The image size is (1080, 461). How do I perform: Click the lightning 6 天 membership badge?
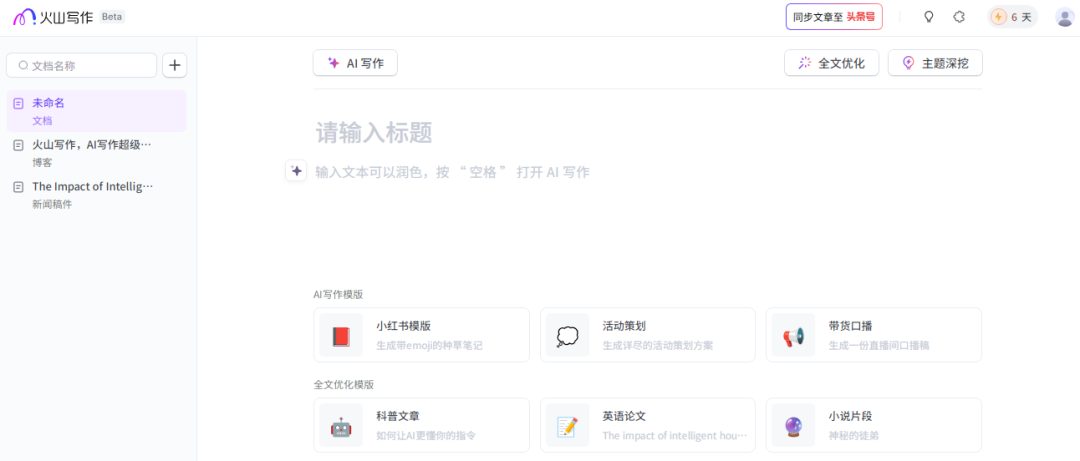click(x=1012, y=17)
